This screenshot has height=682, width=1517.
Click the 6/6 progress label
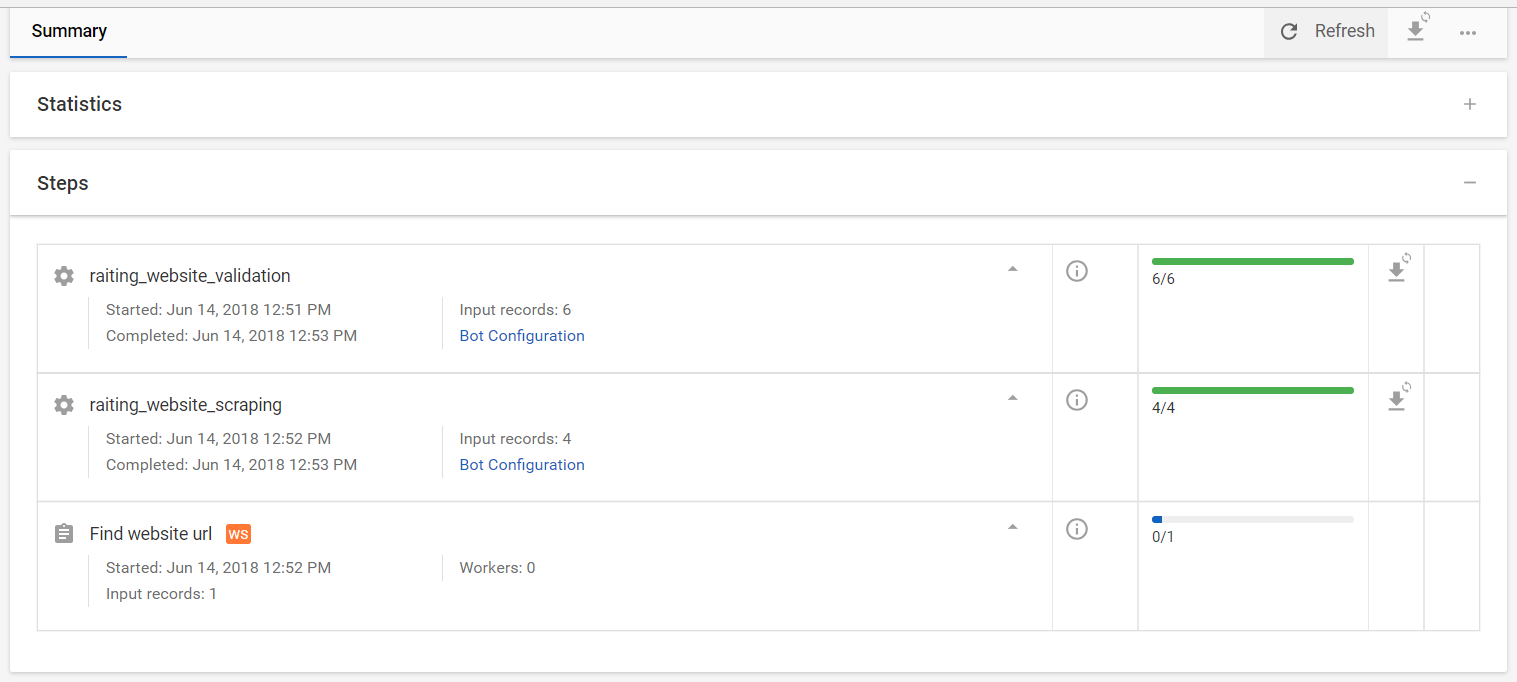point(1163,279)
